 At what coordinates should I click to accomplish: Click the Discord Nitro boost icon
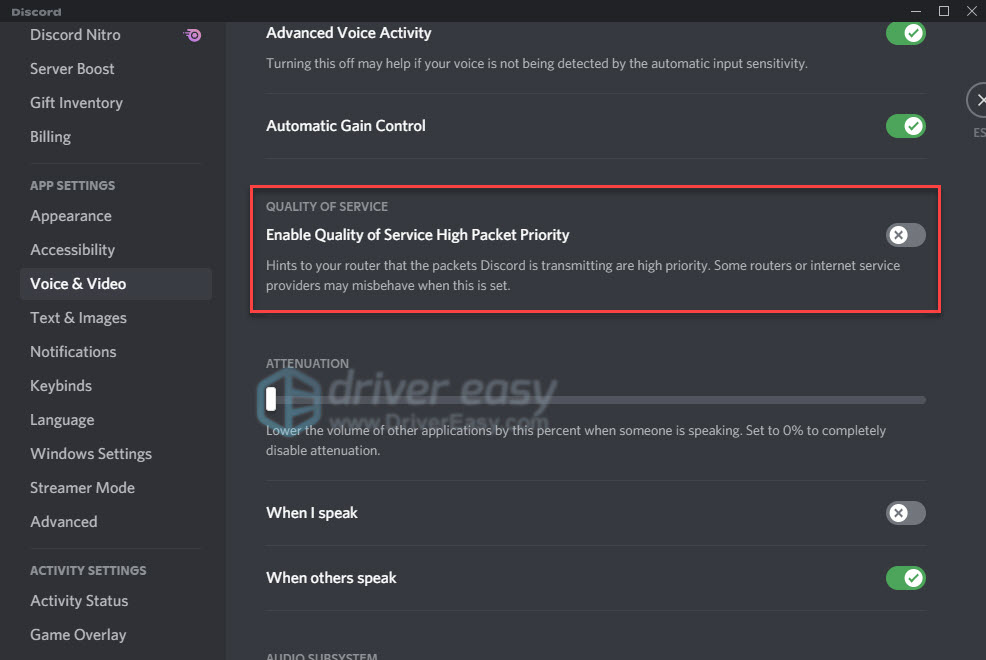(192, 35)
